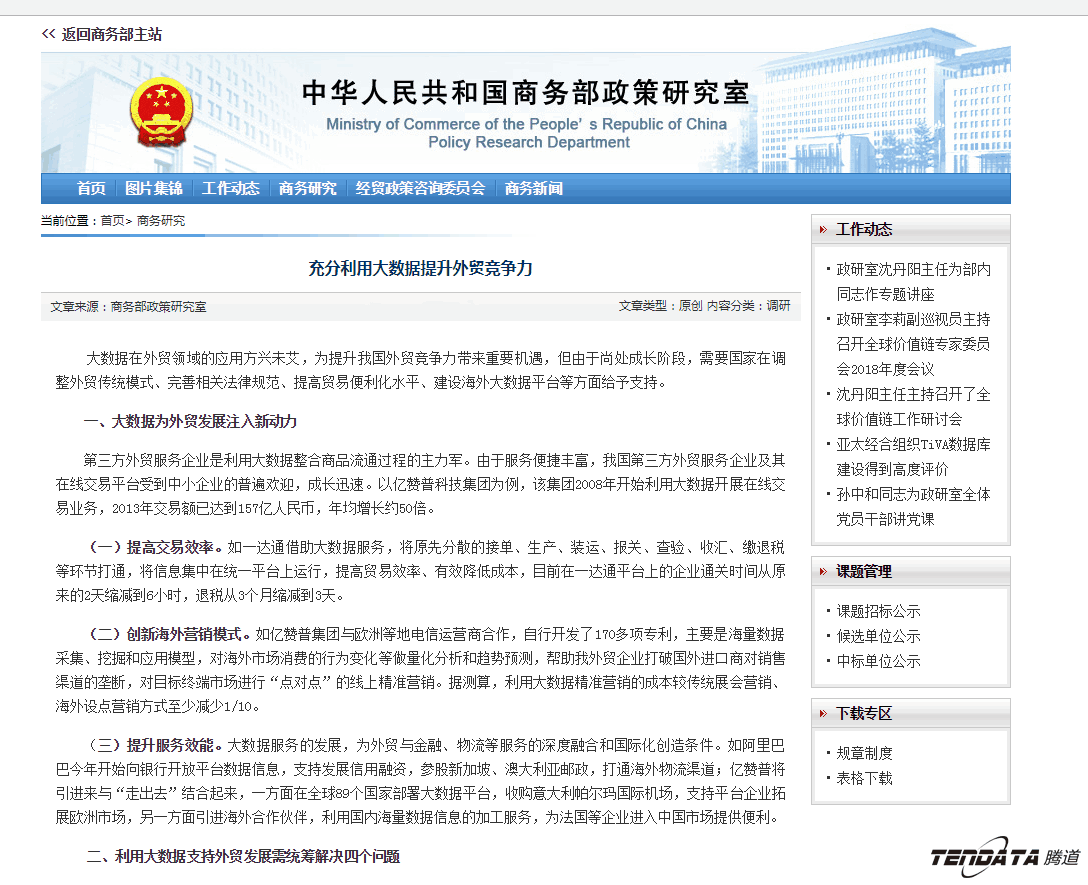Image resolution: width=1088 pixels, height=885 pixels.
Task: Open 规章制度 under 下载专区
Action: click(x=864, y=753)
